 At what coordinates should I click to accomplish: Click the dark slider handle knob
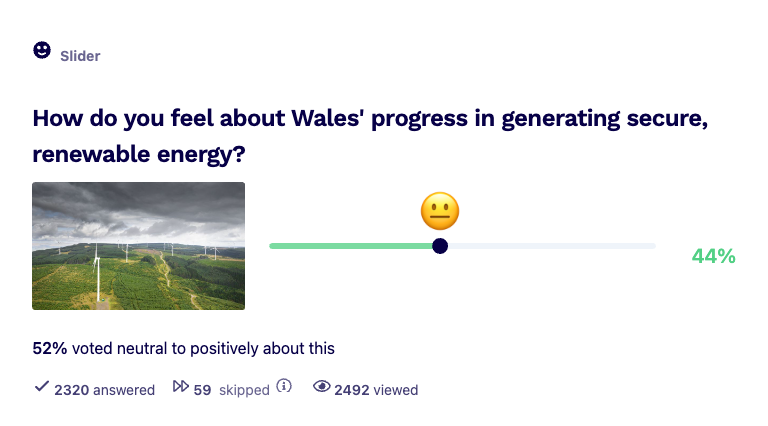coord(440,246)
